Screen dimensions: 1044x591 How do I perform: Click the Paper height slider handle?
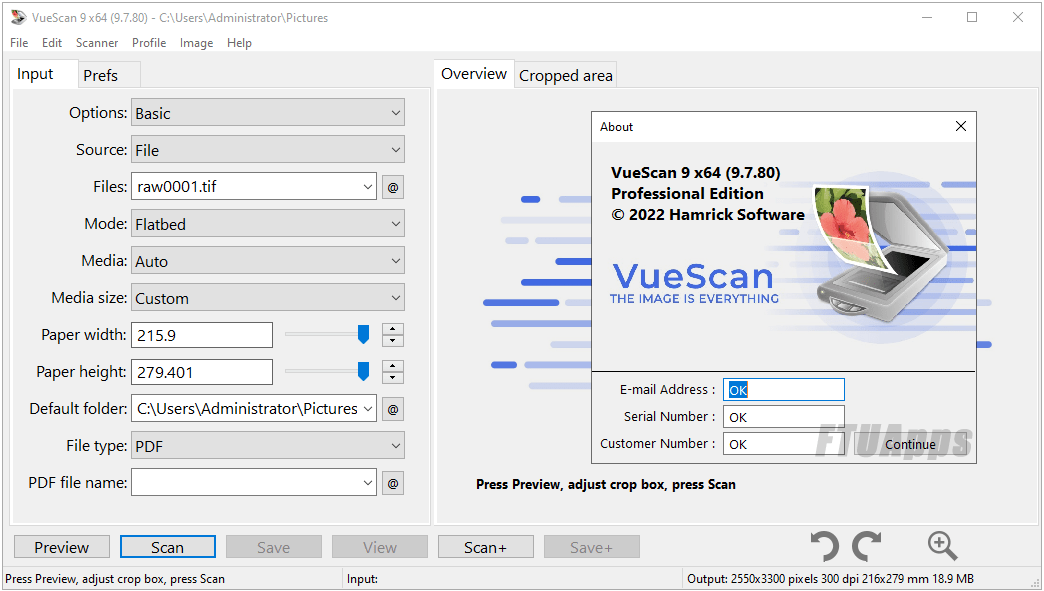click(x=363, y=371)
